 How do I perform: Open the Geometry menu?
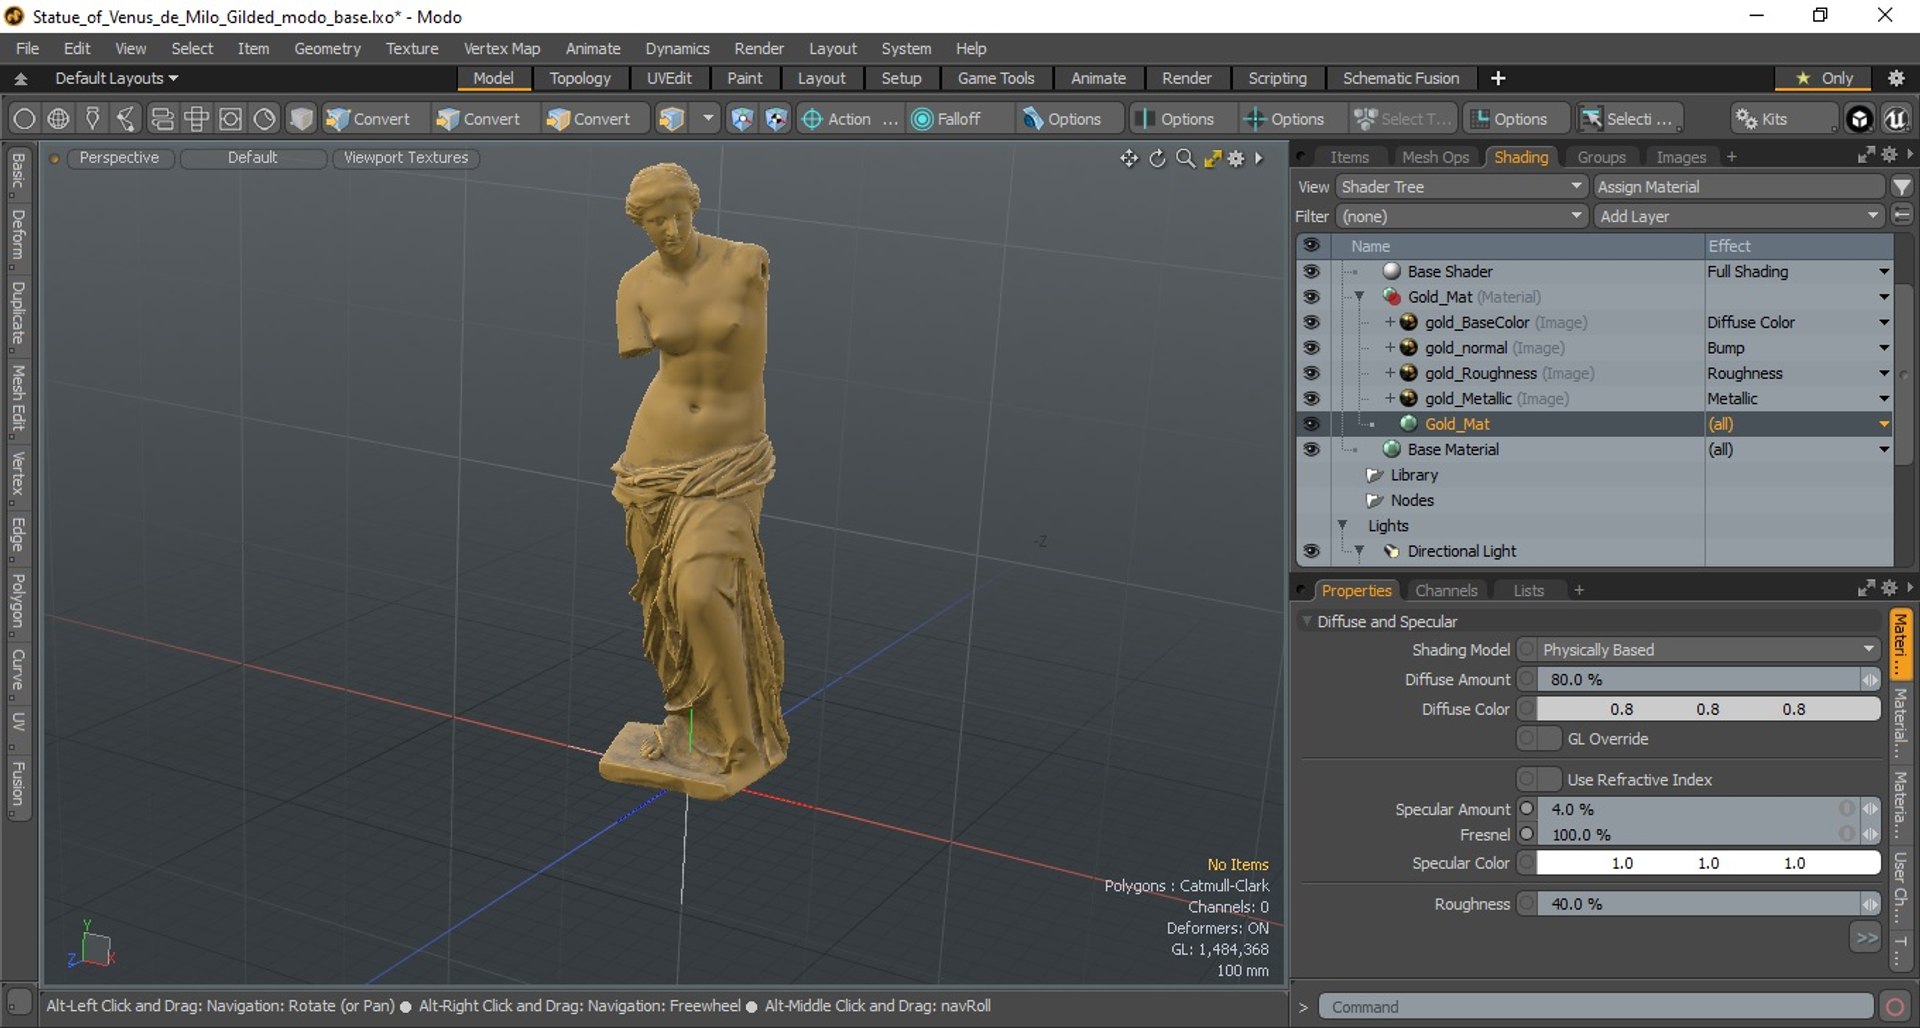(x=327, y=48)
